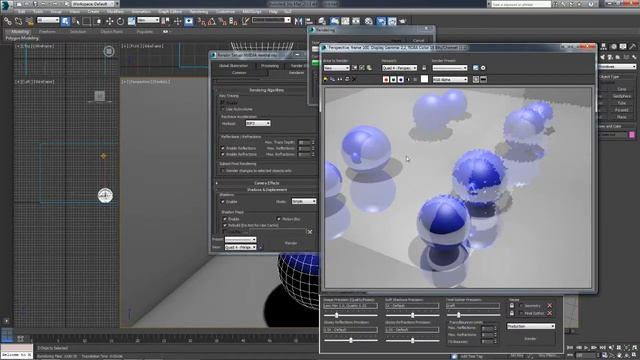Click the Image Precision slider handle
Screen dimensions: 640x360
pos(337,315)
